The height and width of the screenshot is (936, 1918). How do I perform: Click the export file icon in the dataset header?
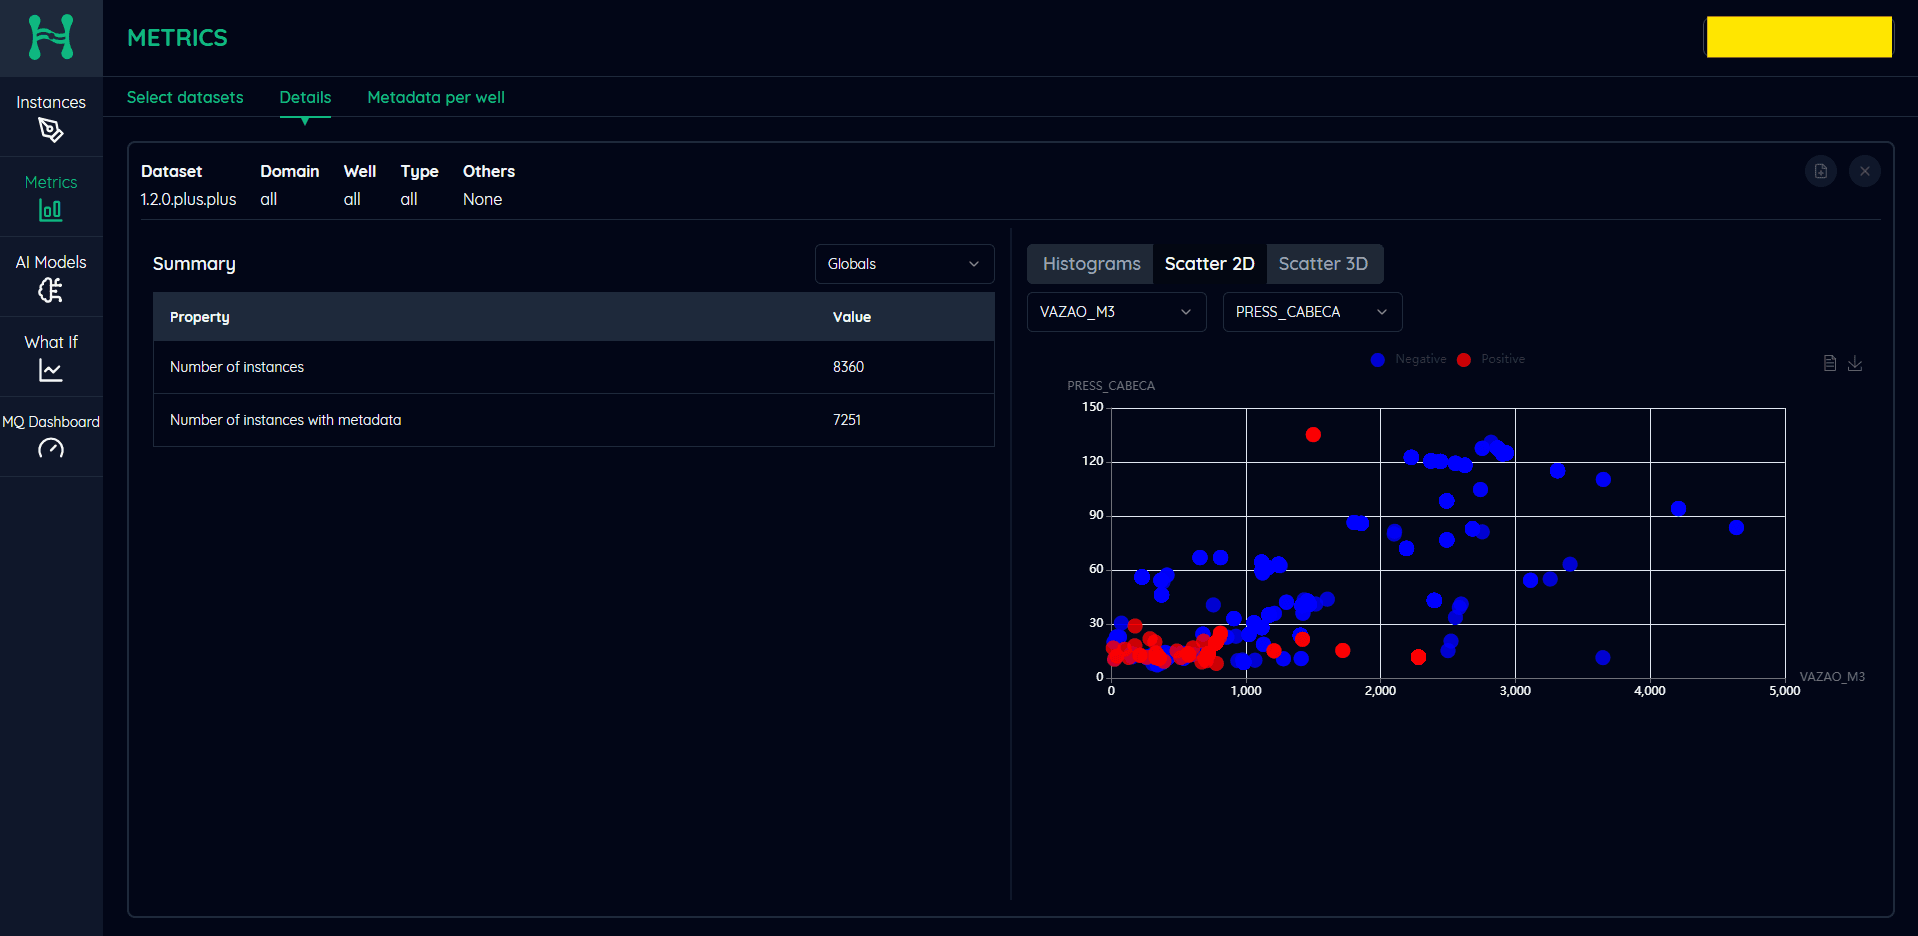pos(1820,171)
